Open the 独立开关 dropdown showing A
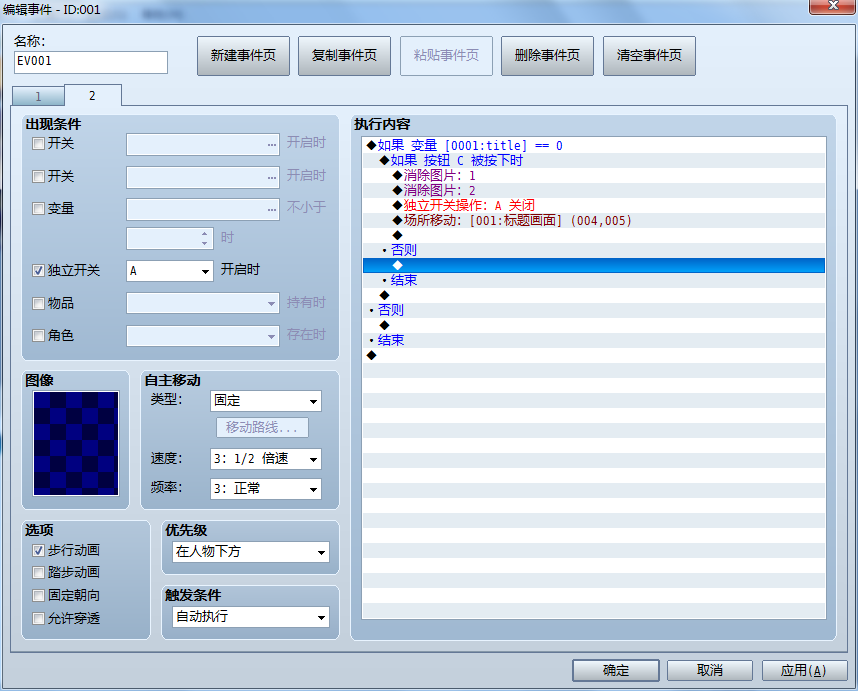 pyautogui.click(x=170, y=271)
